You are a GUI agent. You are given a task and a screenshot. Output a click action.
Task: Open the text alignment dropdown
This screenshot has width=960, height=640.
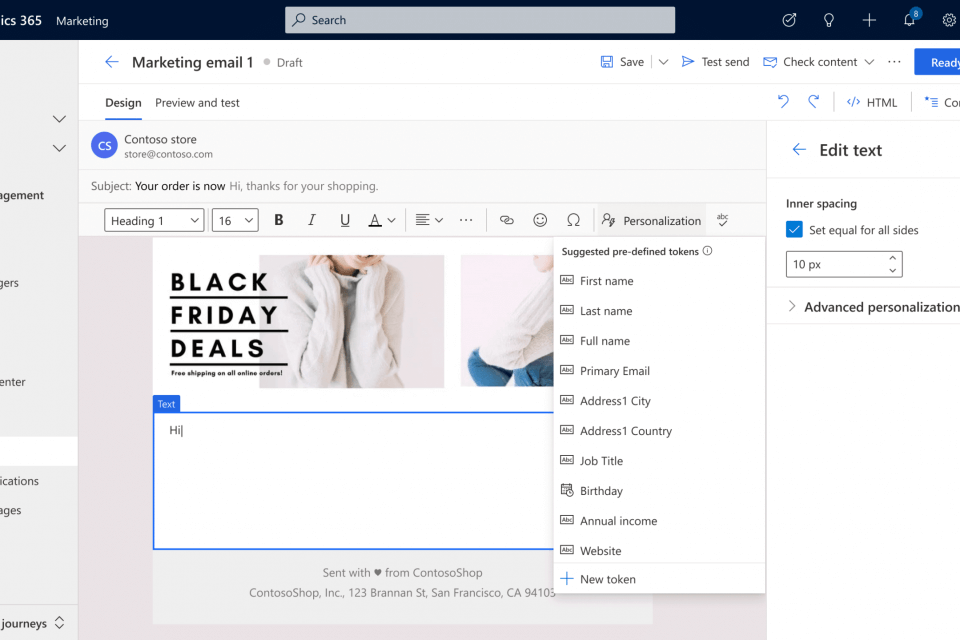coord(429,220)
